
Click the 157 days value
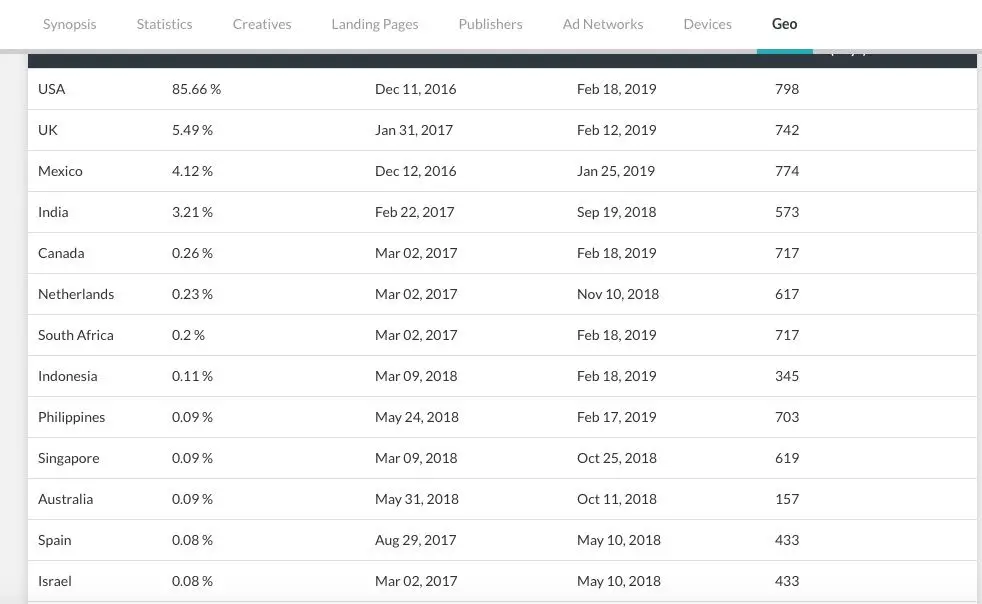[x=787, y=499]
